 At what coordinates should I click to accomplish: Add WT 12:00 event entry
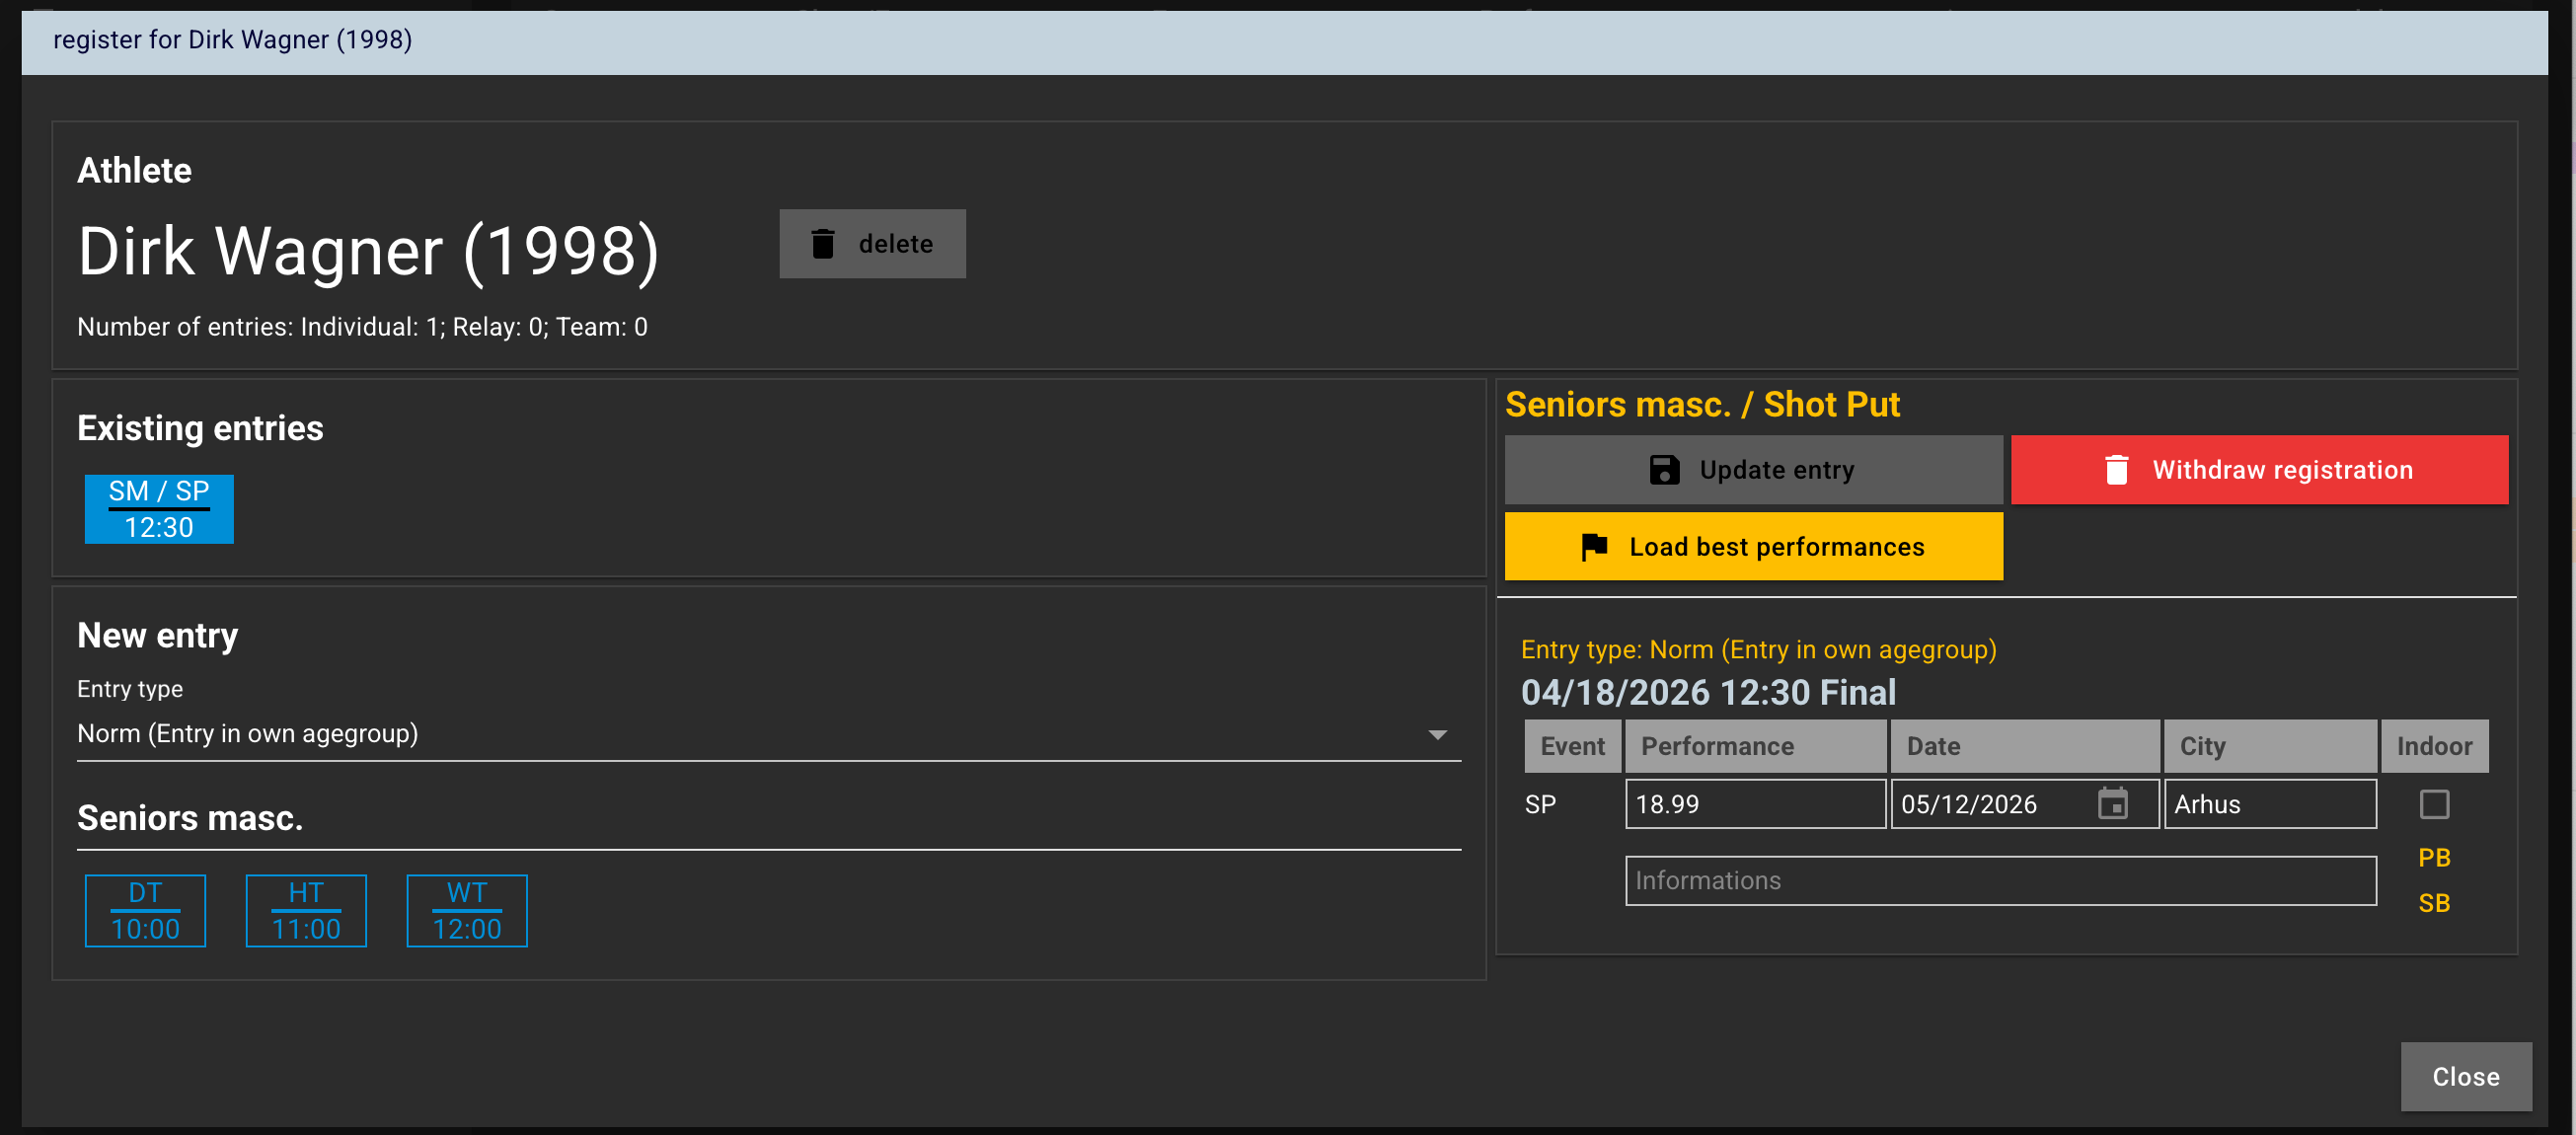[467, 910]
